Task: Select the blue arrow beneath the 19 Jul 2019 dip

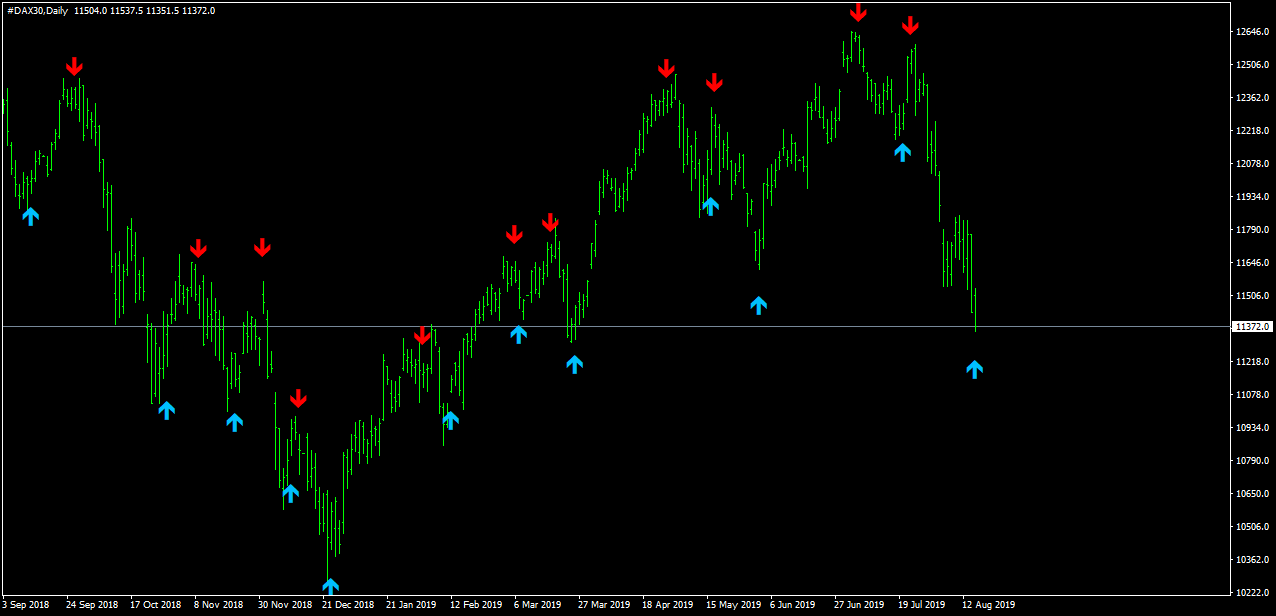Action: 902,152
